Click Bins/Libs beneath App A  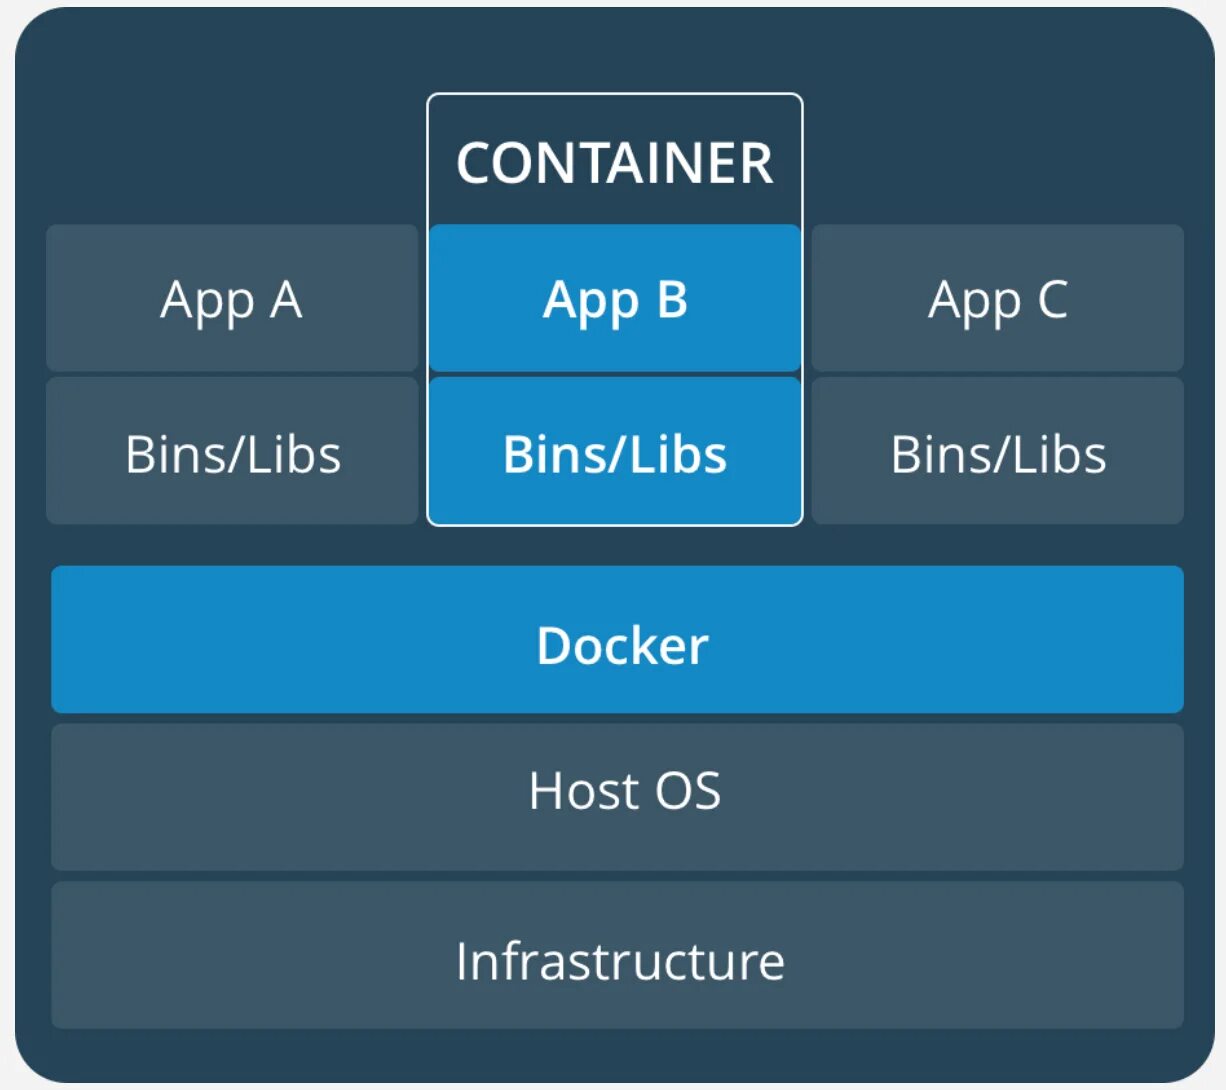click(x=232, y=453)
